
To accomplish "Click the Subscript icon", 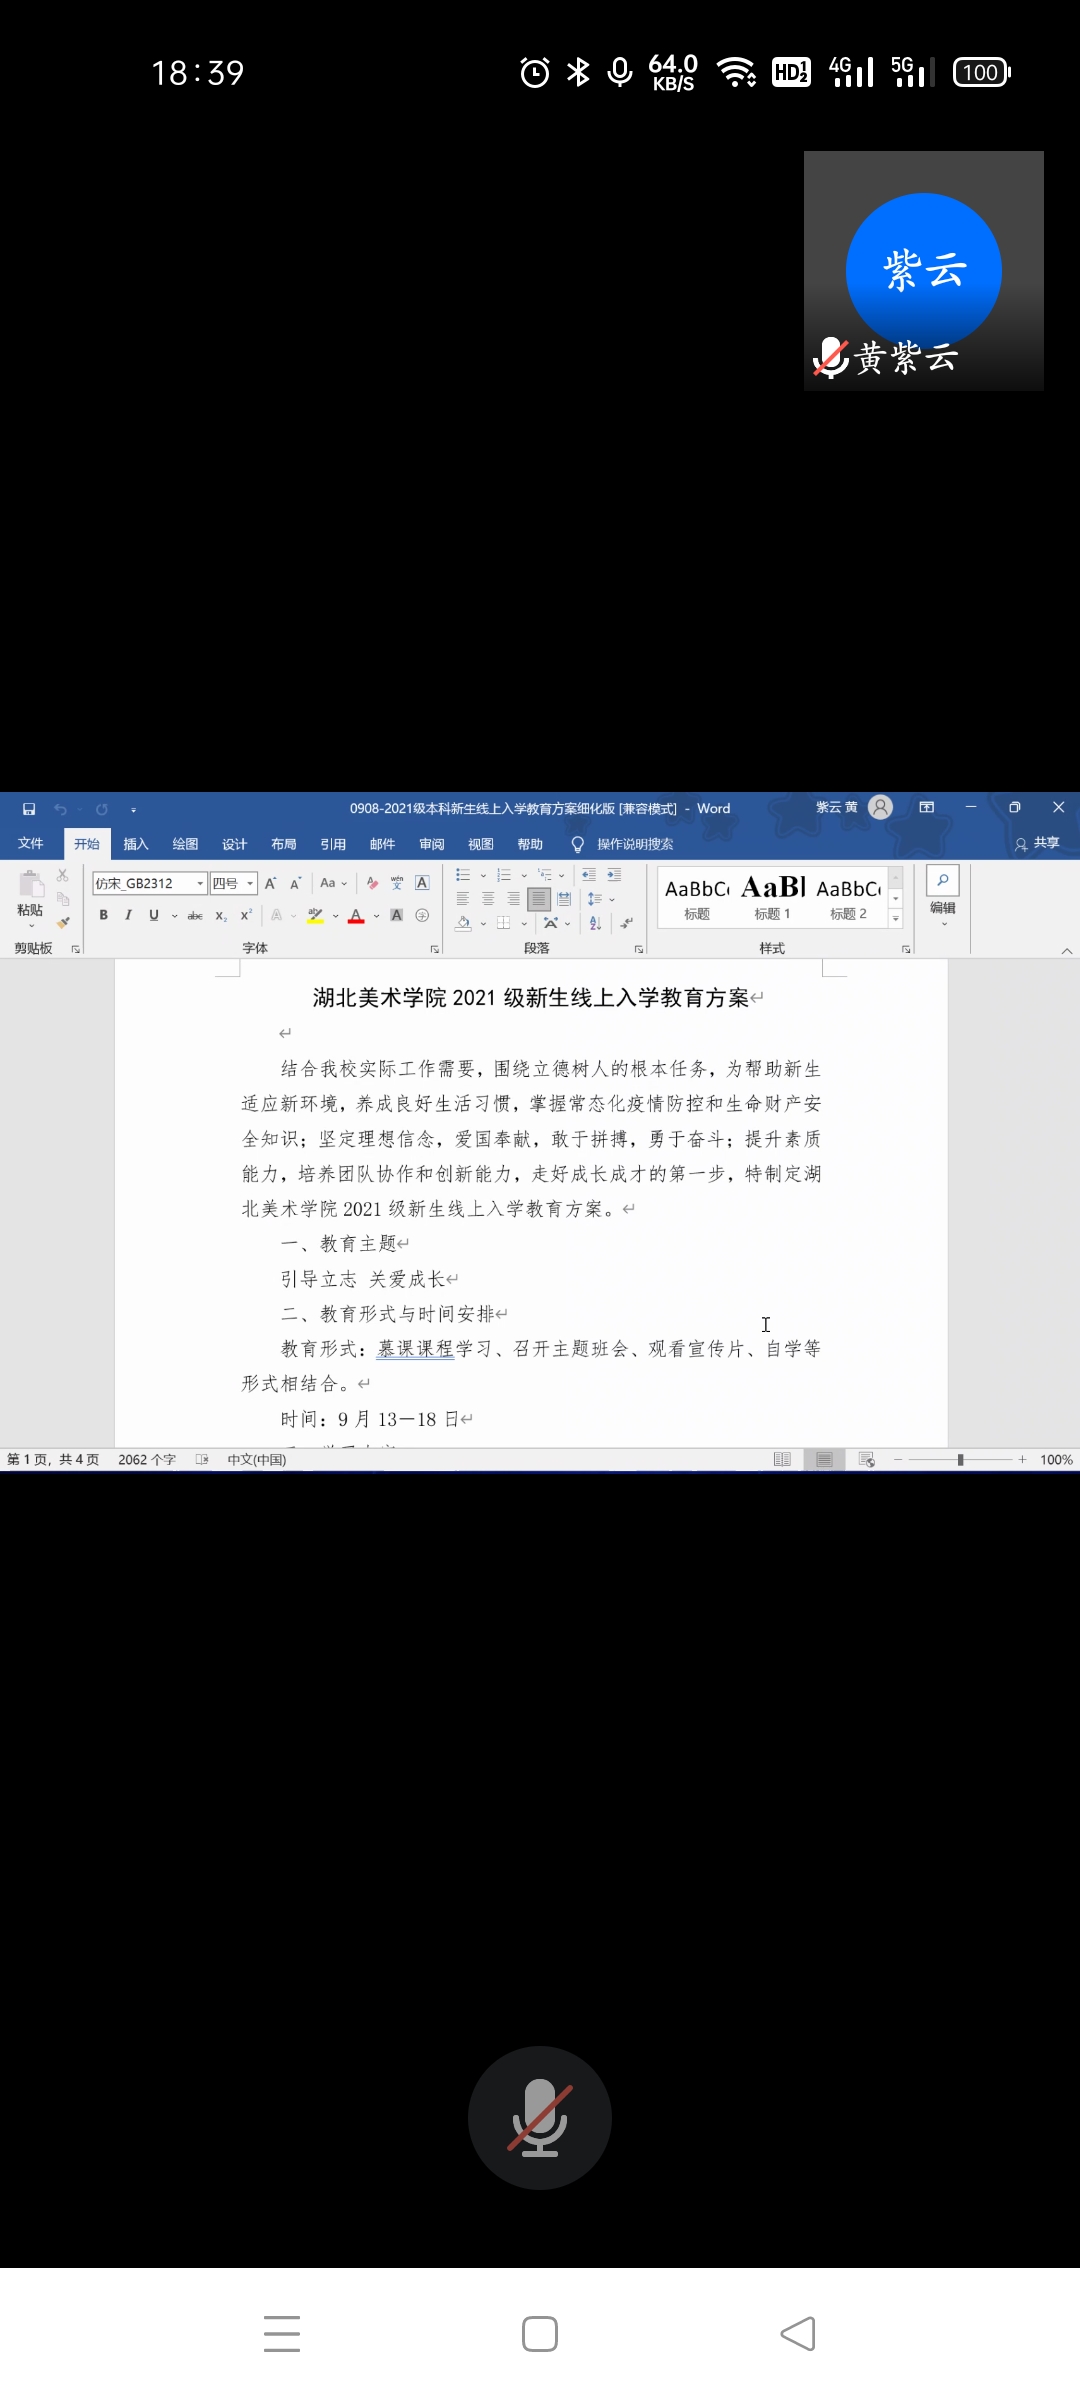I will click(x=221, y=916).
